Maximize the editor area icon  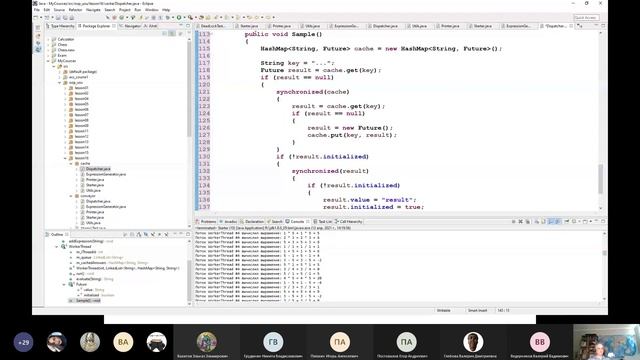click(x=603, y=26)
